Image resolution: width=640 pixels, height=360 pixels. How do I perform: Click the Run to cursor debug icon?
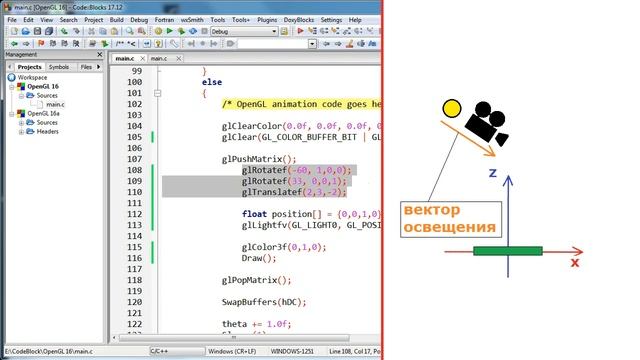click(312, 31)
